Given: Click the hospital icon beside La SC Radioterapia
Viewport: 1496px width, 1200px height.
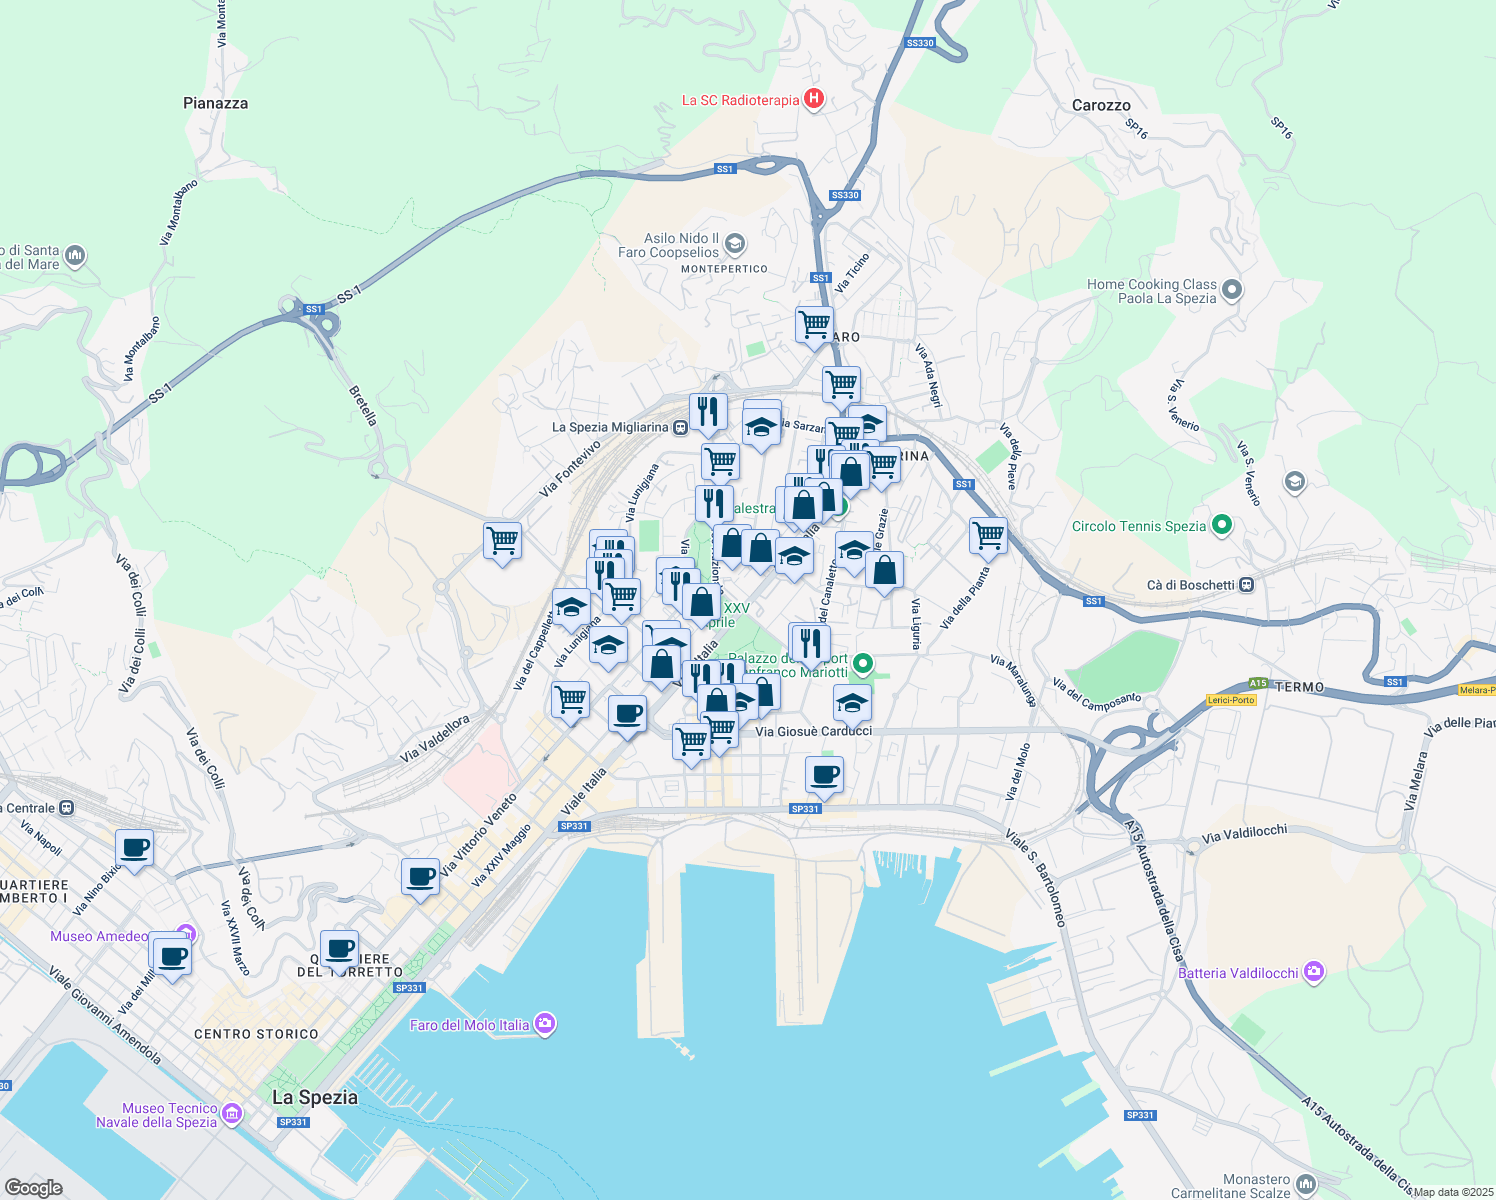Looking at the screenshot, I should point(814,99).
